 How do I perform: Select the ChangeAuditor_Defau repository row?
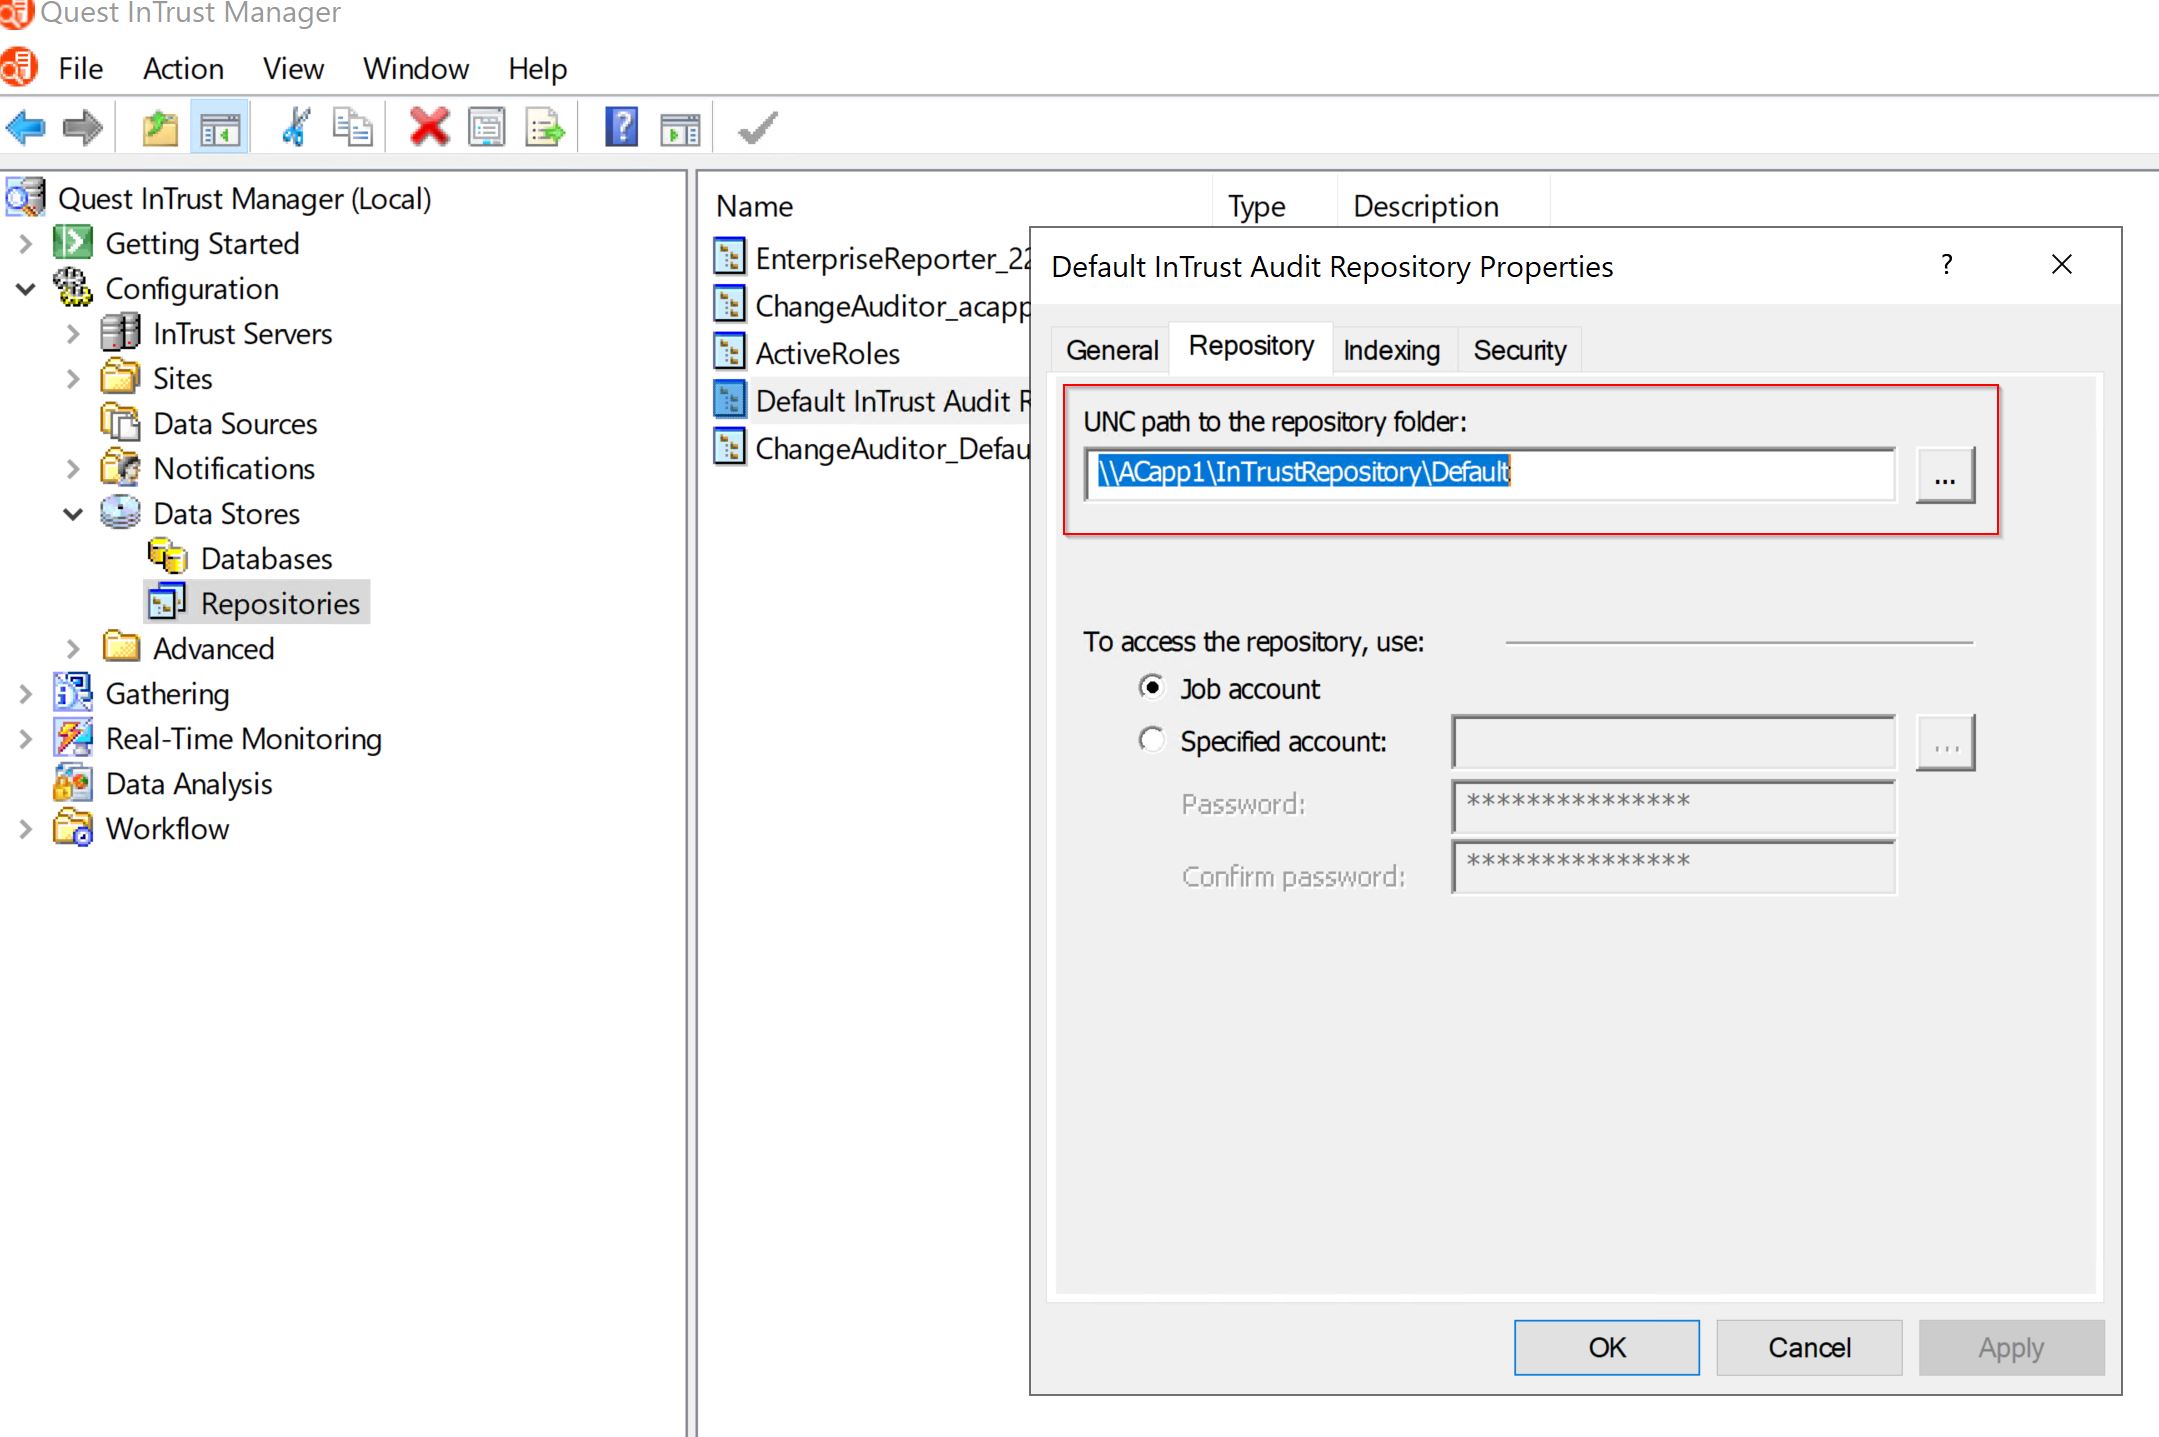pyautogui.click(x=871, y=448)
